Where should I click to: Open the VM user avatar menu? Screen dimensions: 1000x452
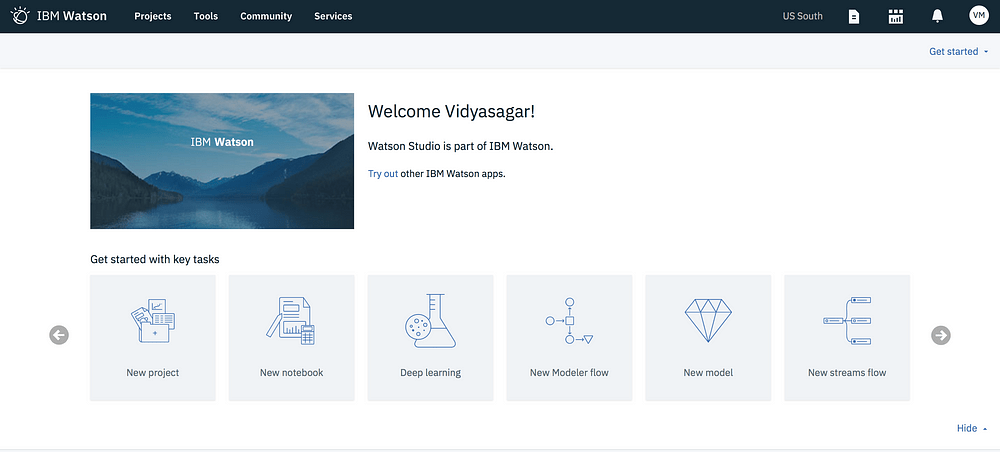click(978, 16)
